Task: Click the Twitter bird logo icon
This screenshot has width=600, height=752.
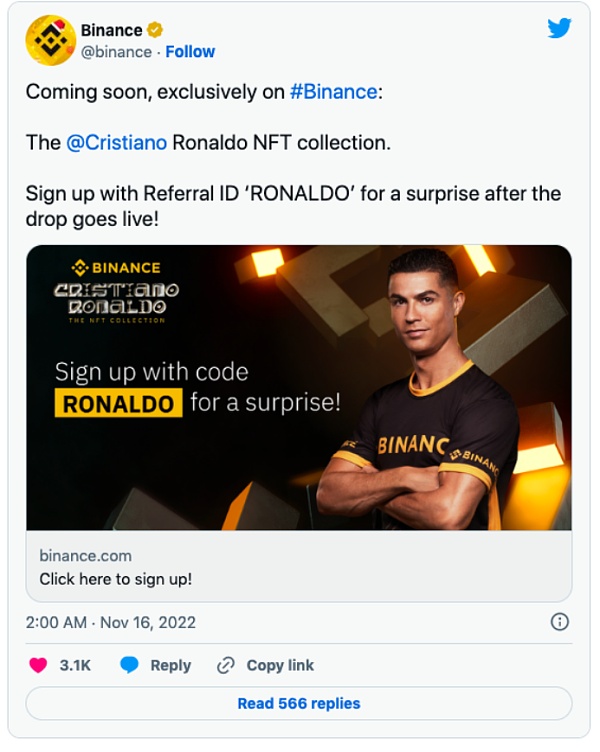Action: click(x=559, y=29)
